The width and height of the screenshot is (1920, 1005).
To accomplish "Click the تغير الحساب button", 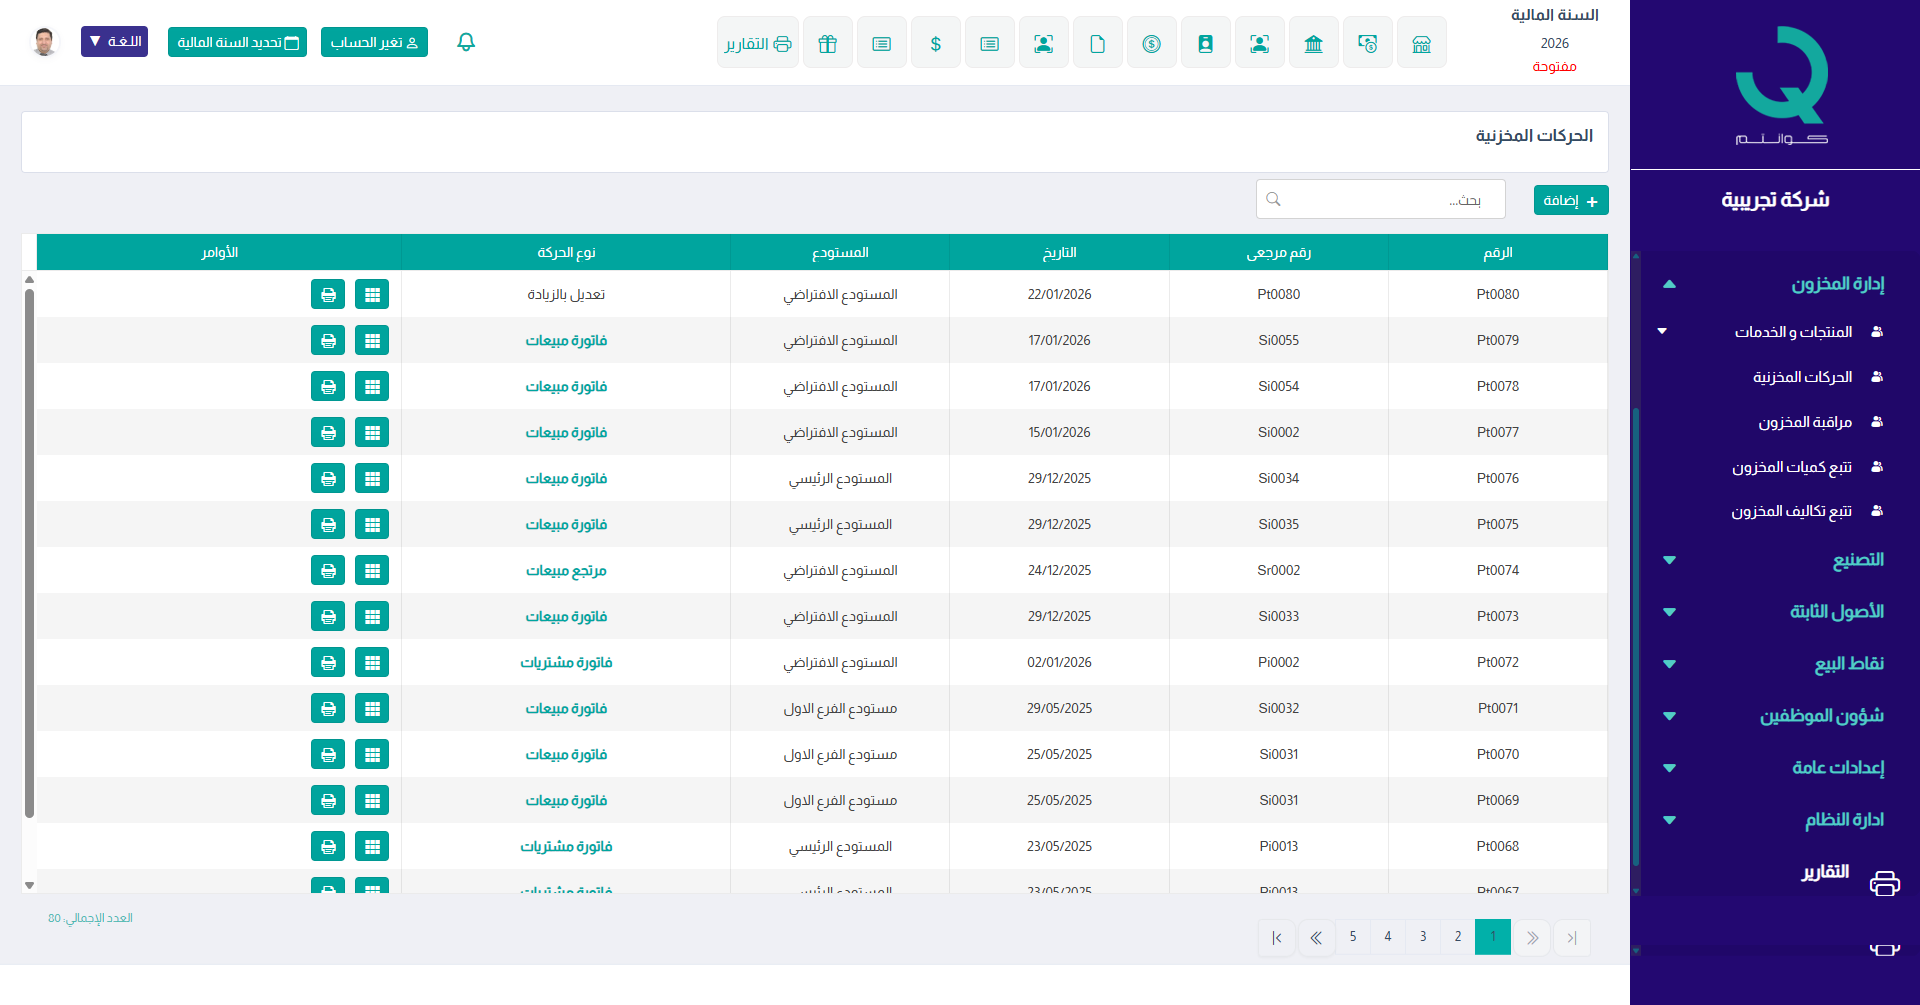I will pyautogui.click(x=374, y=42).
